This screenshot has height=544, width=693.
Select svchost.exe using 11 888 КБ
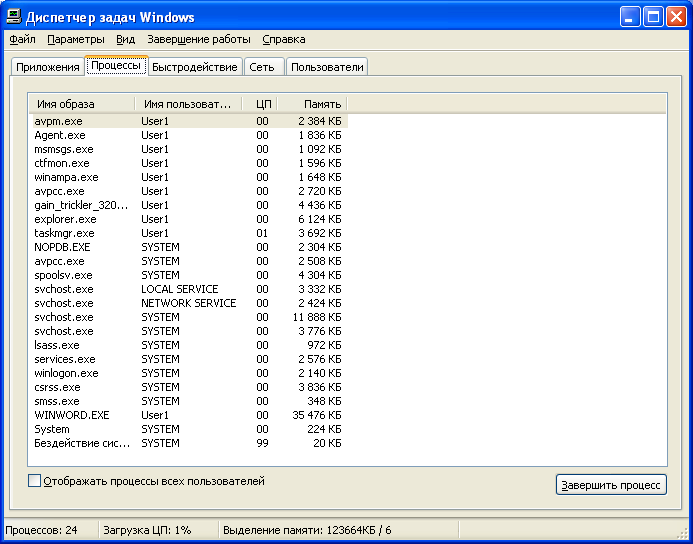coord(190,317)
